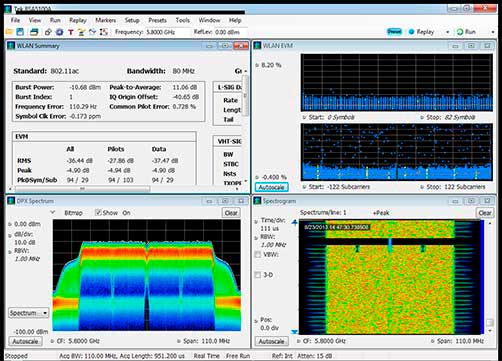502x361 pixels.
Task: Click the Stop: 82 Symbols value
Action: click(459, 117)
